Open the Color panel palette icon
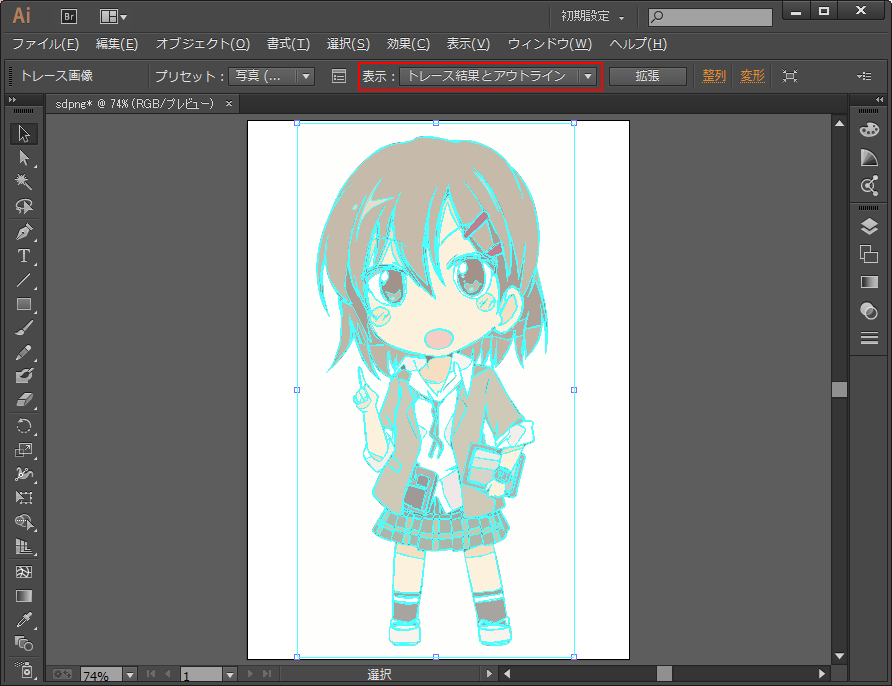 click(x=869, y=130)
